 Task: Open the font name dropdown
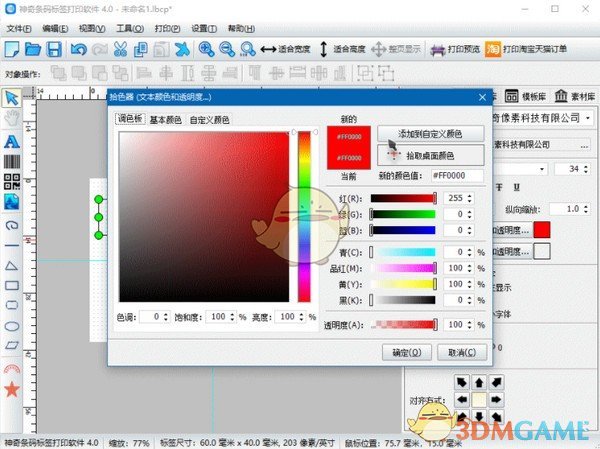pos(546,170)
